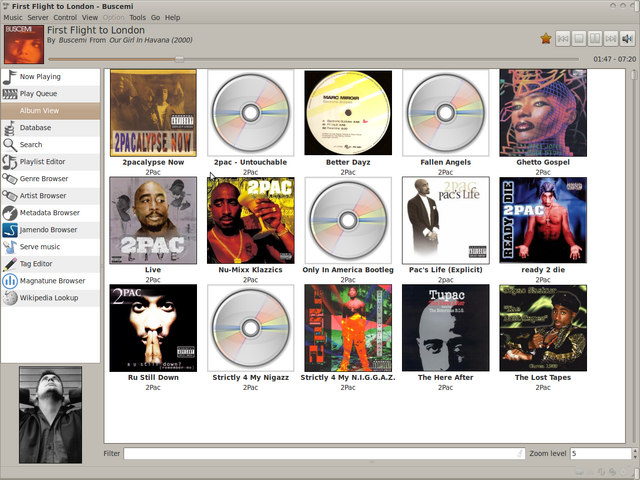Click the song progress slider handle
Viewport: 640px width, 480px height.
click(180, 59)
